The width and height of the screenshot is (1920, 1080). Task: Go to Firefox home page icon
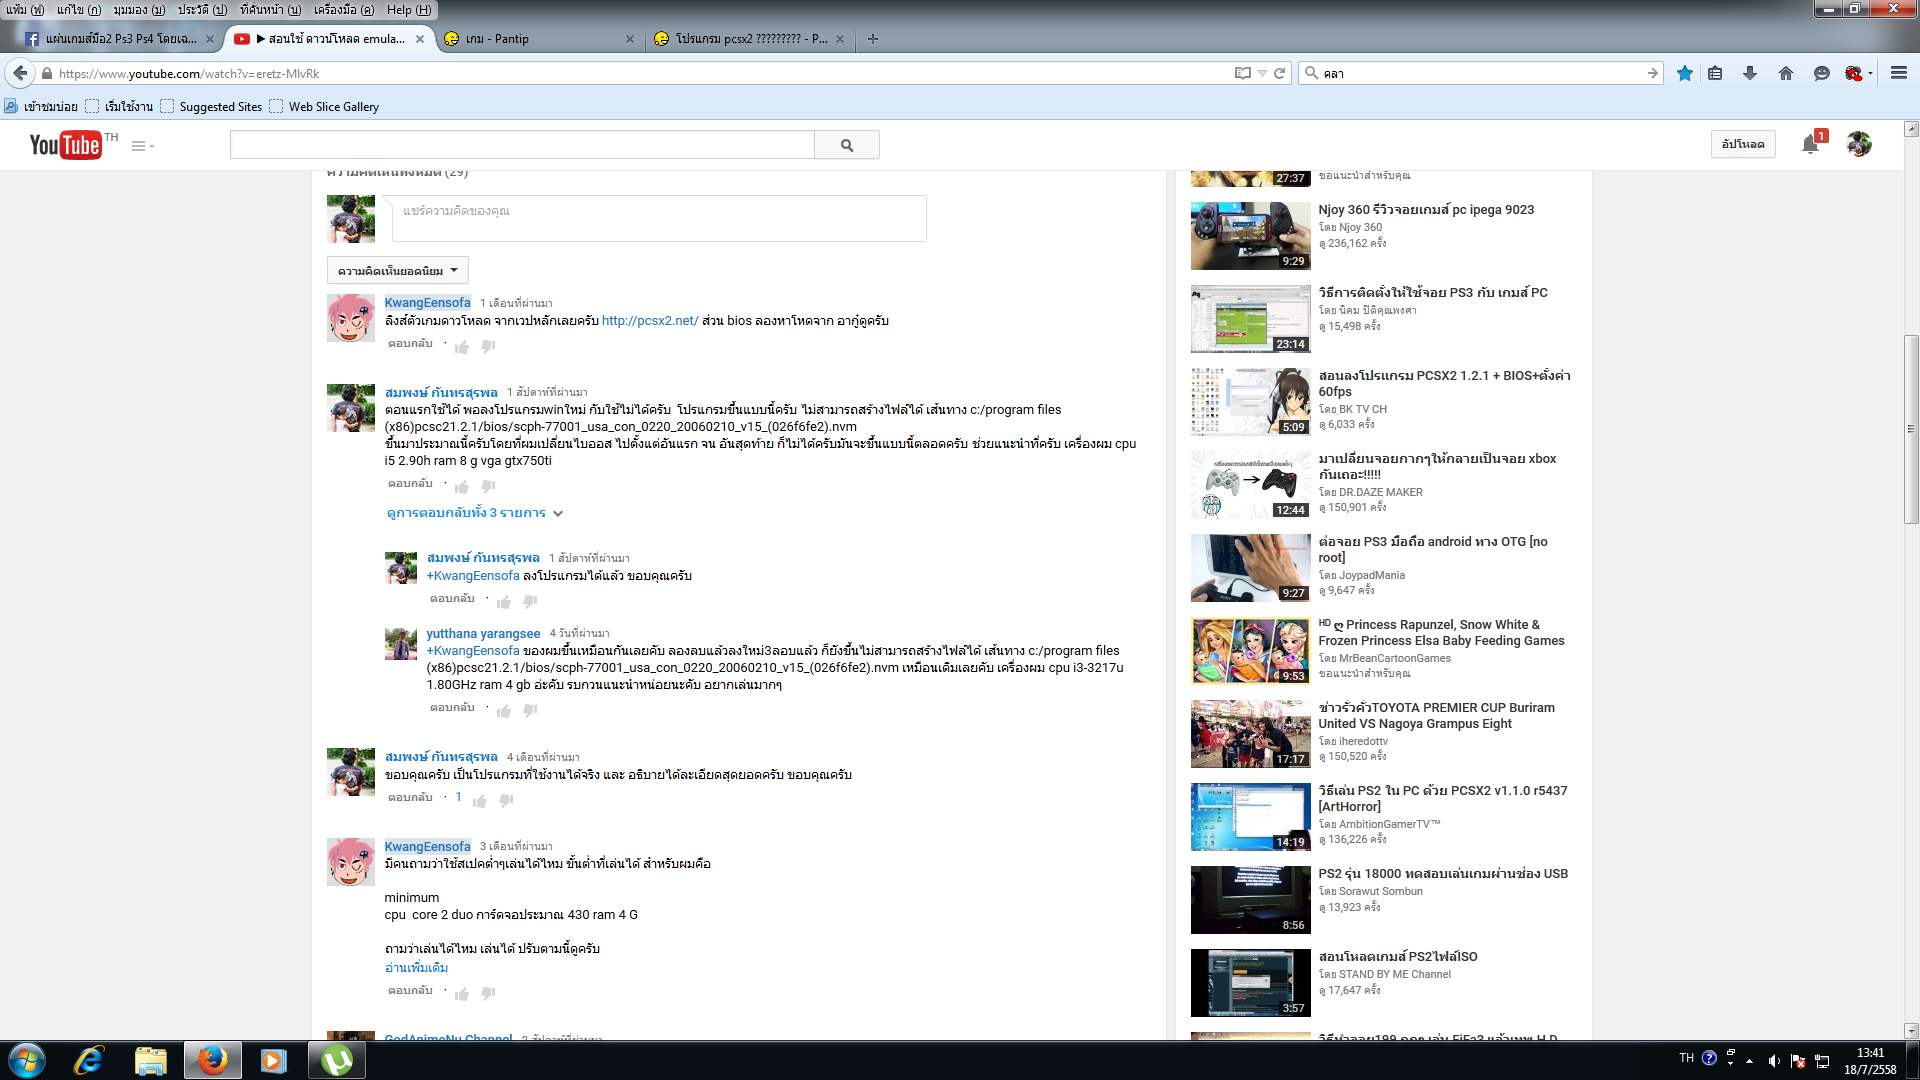1786,73
